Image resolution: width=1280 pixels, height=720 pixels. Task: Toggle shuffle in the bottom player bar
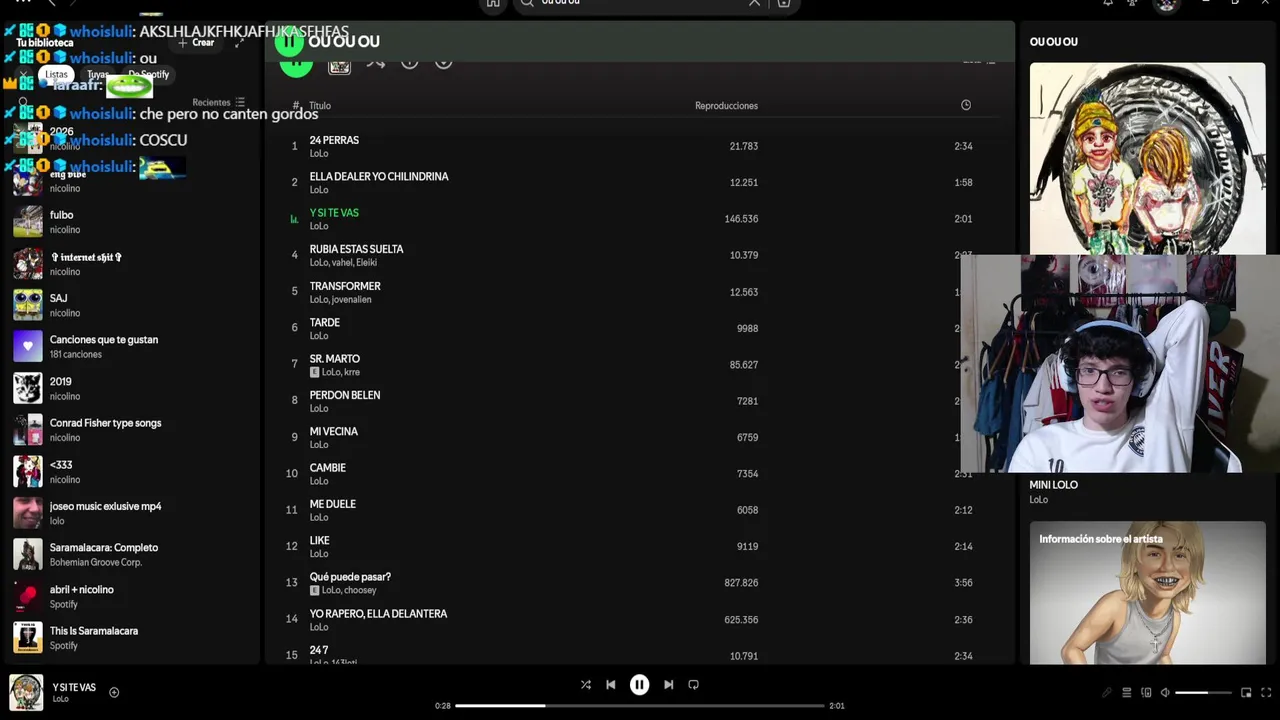(x=586, y=685)
